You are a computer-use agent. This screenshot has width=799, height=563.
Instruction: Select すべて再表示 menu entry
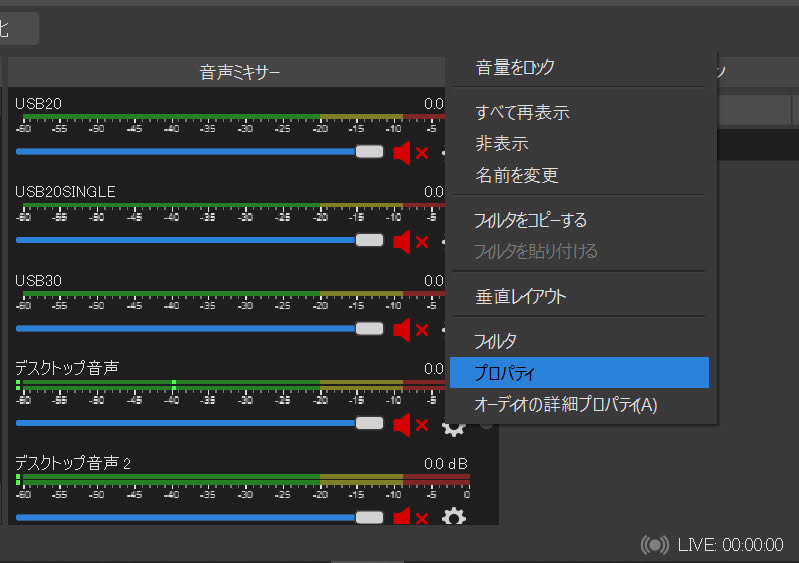(579, 113)
